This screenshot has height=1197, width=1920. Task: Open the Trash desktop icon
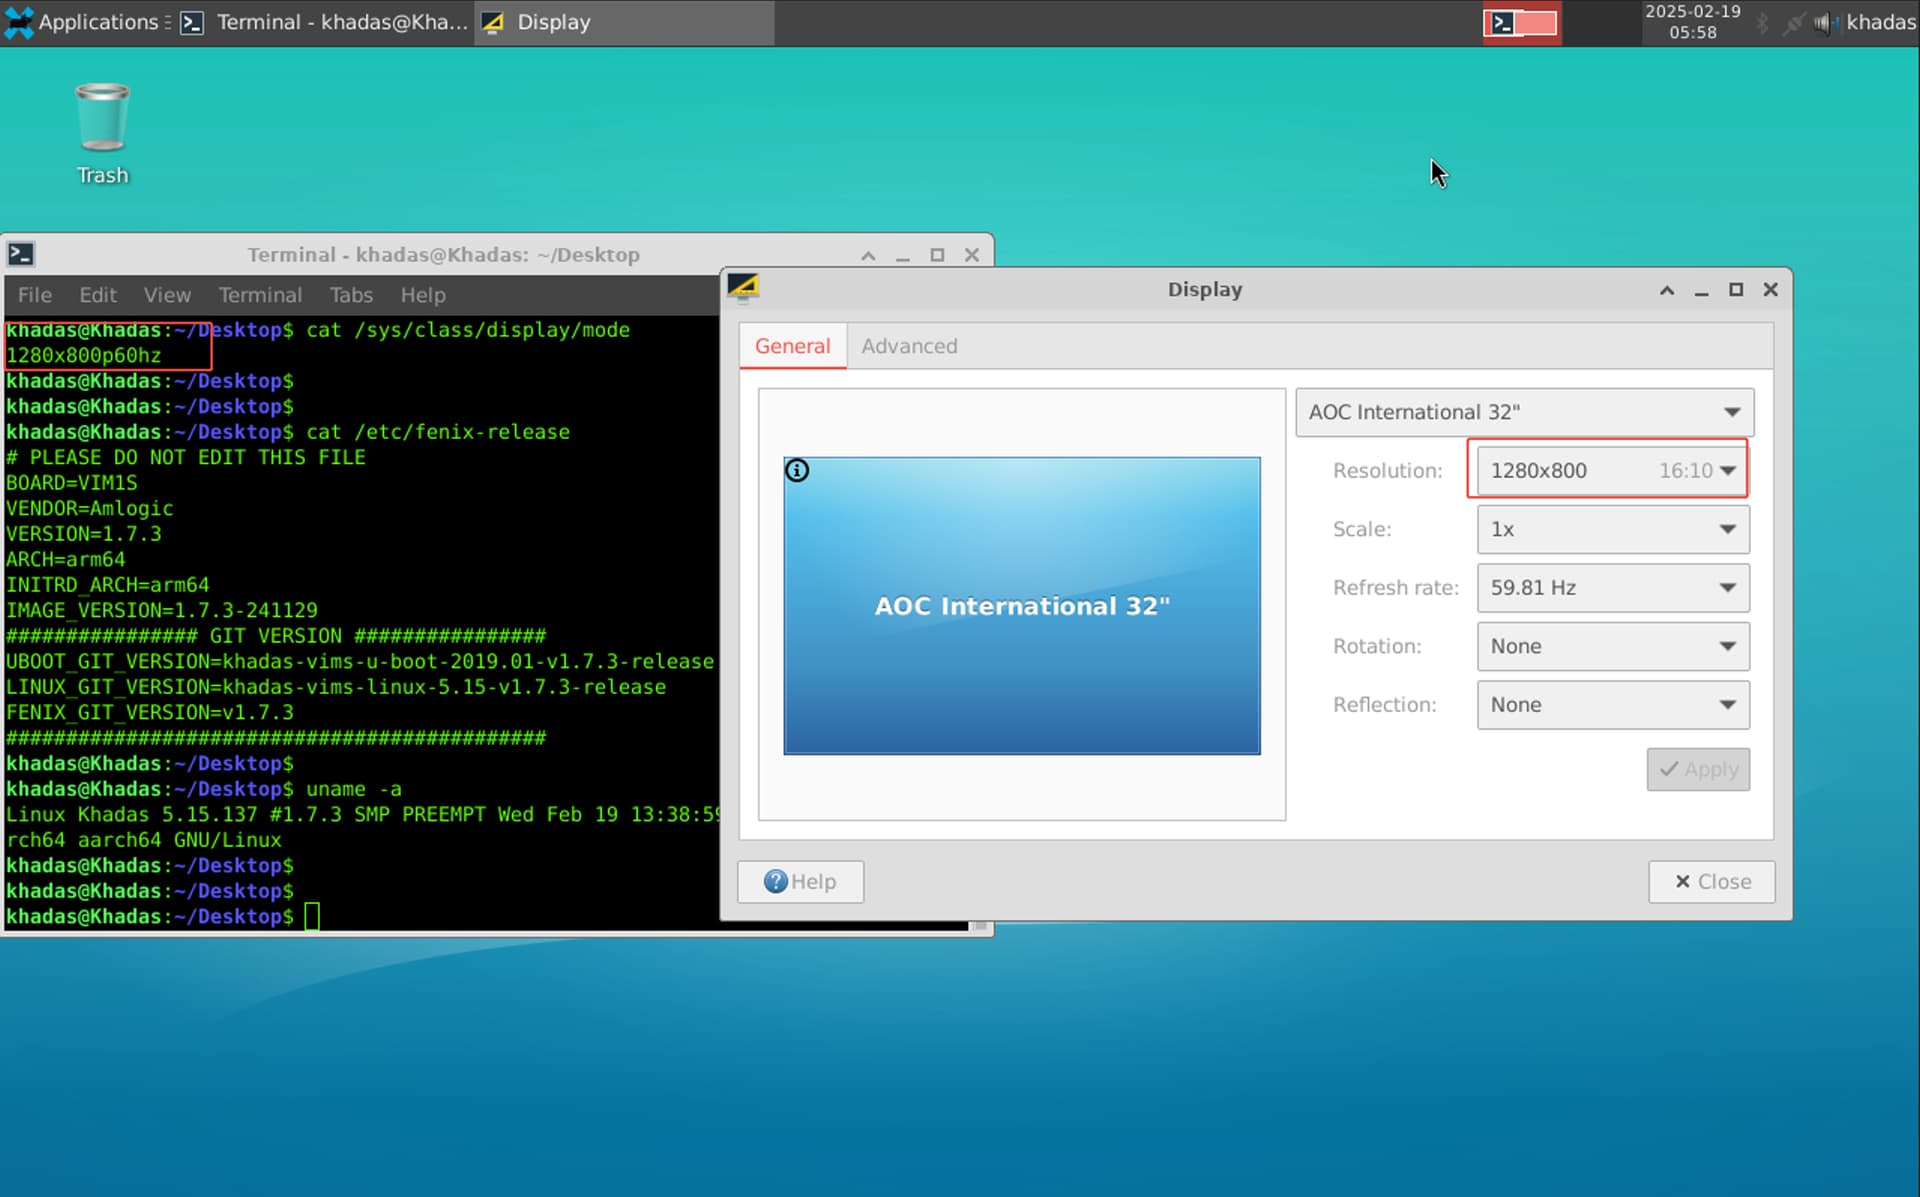(x=102, y=135)
